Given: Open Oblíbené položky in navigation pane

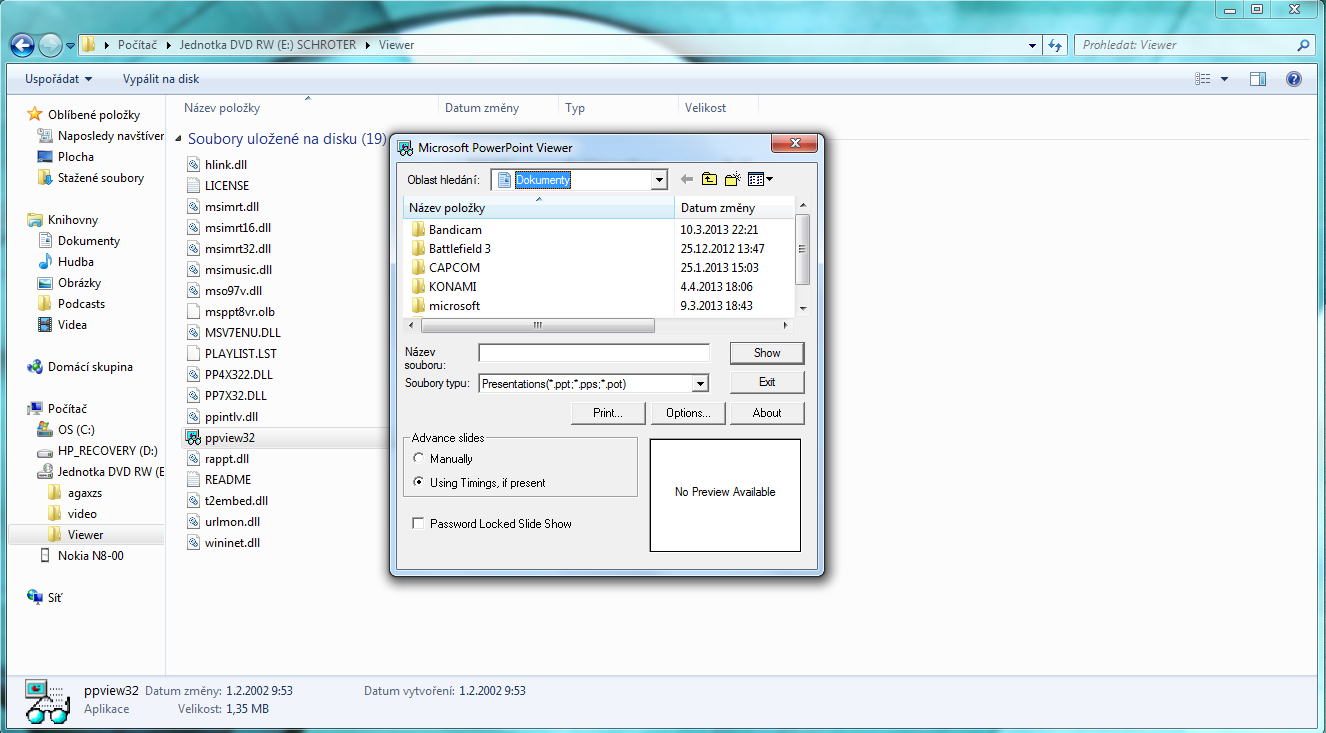Looking at the screenshot, I should tap(84, 115).
